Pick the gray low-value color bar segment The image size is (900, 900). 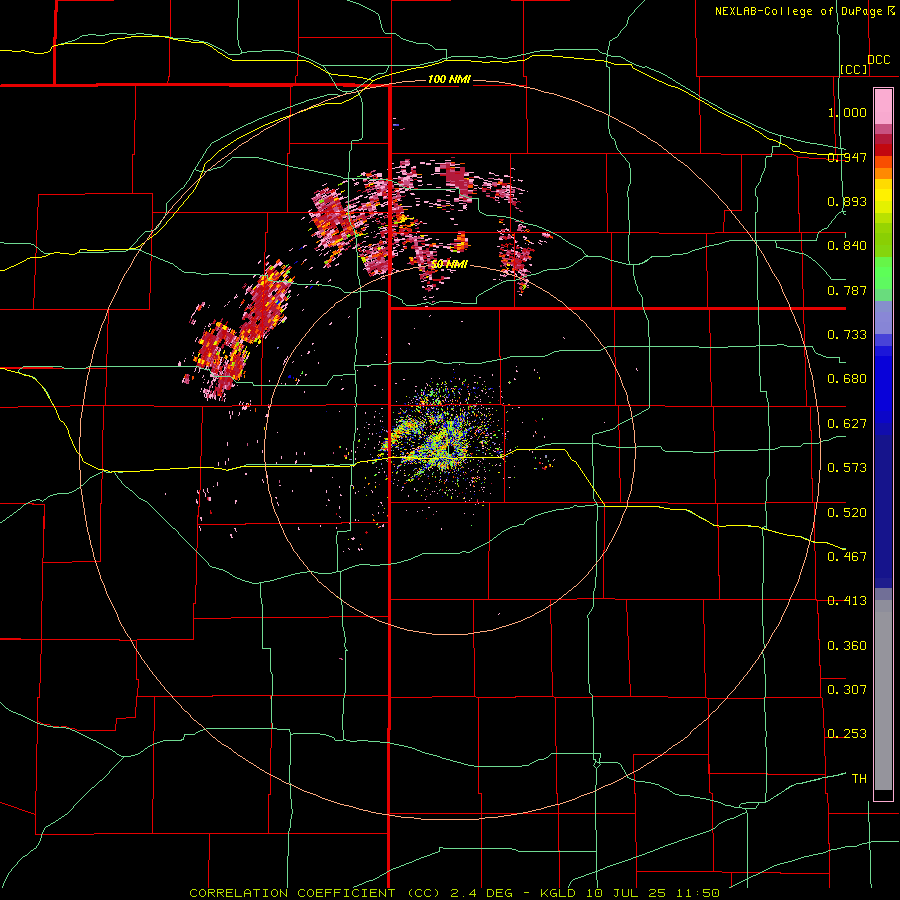coord(883,695)
